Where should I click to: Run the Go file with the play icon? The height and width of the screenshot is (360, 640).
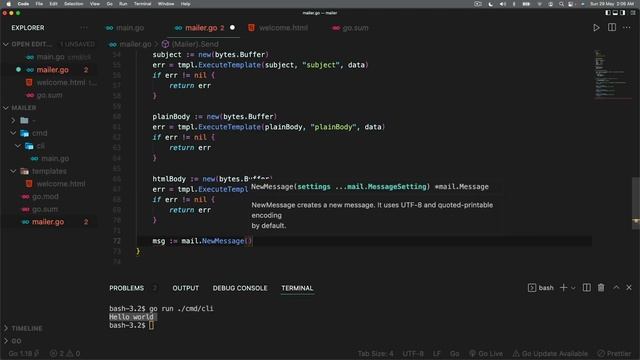click(596, 28)
